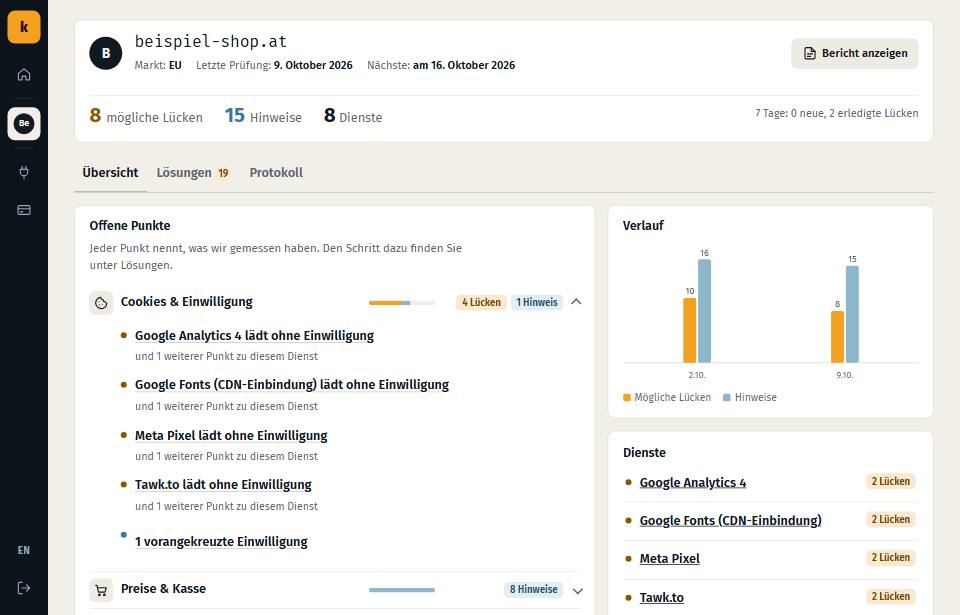Click the Bericht anzeigen button
The height and width of the screenshot is (615, 960).
(x=855, y=53)
